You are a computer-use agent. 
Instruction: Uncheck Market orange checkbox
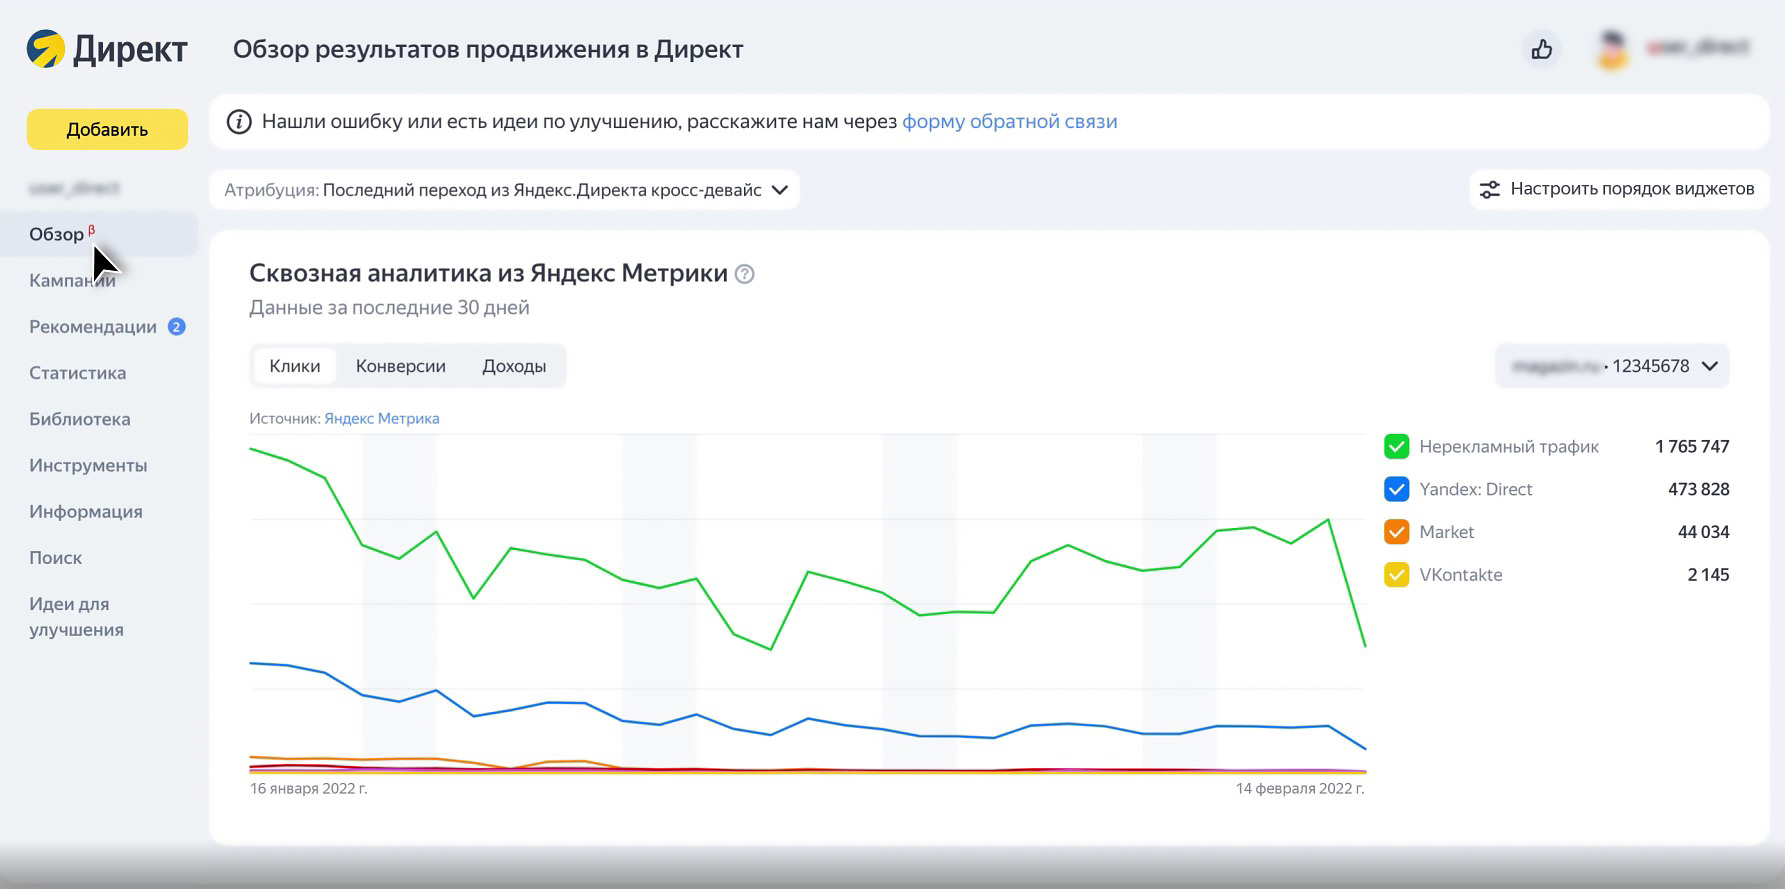[x=1396, y=532]
